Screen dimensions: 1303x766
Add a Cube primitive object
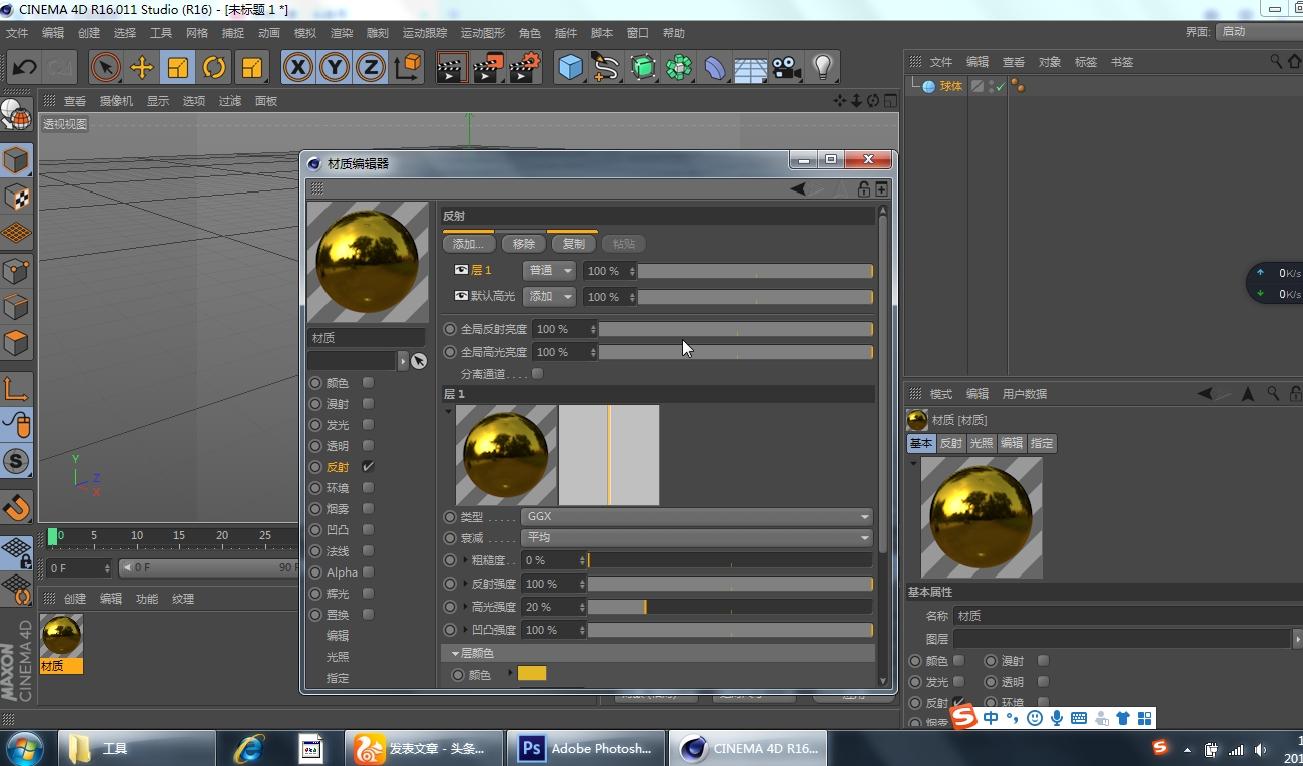(x=571, y=68)
